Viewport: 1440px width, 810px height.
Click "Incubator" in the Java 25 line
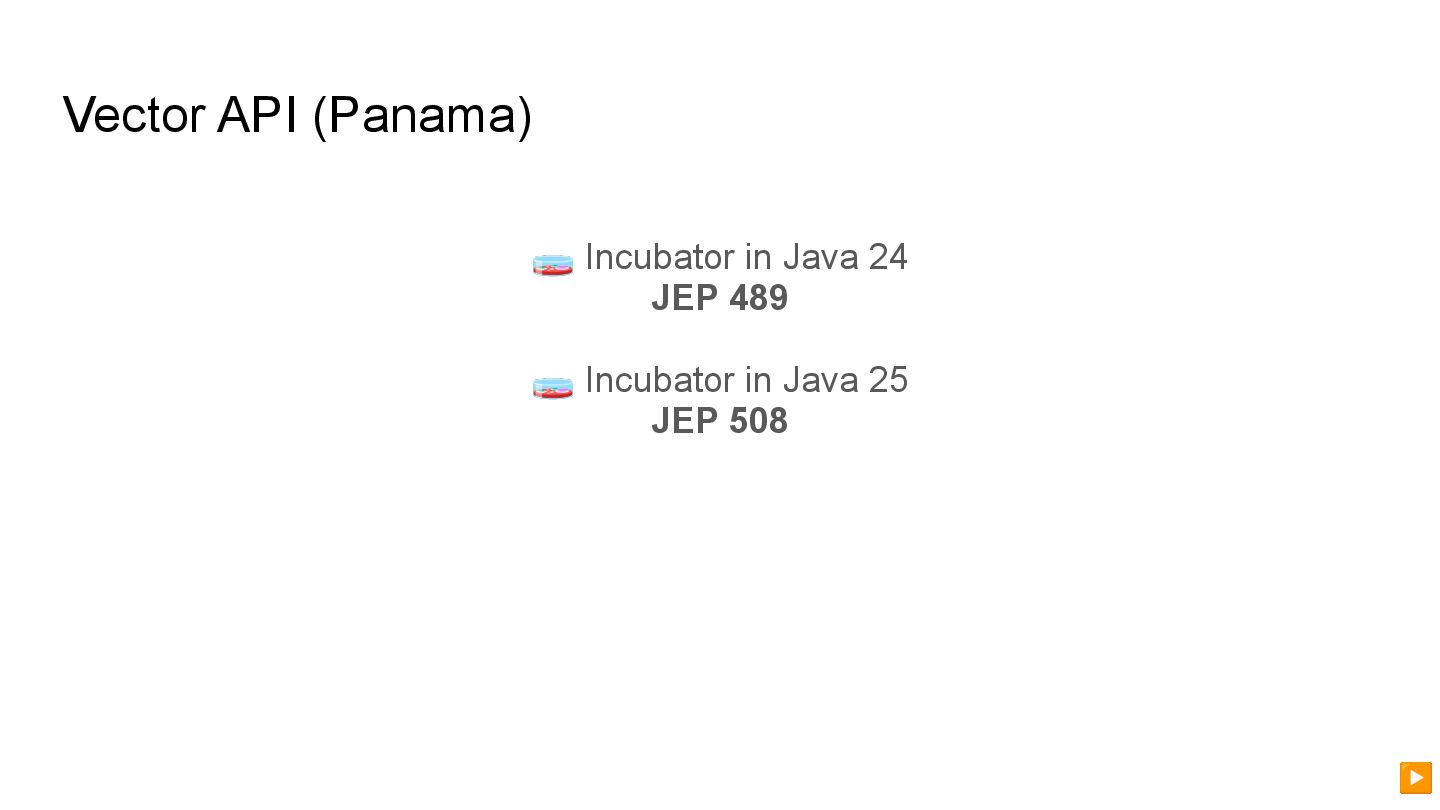coord(658,380)
